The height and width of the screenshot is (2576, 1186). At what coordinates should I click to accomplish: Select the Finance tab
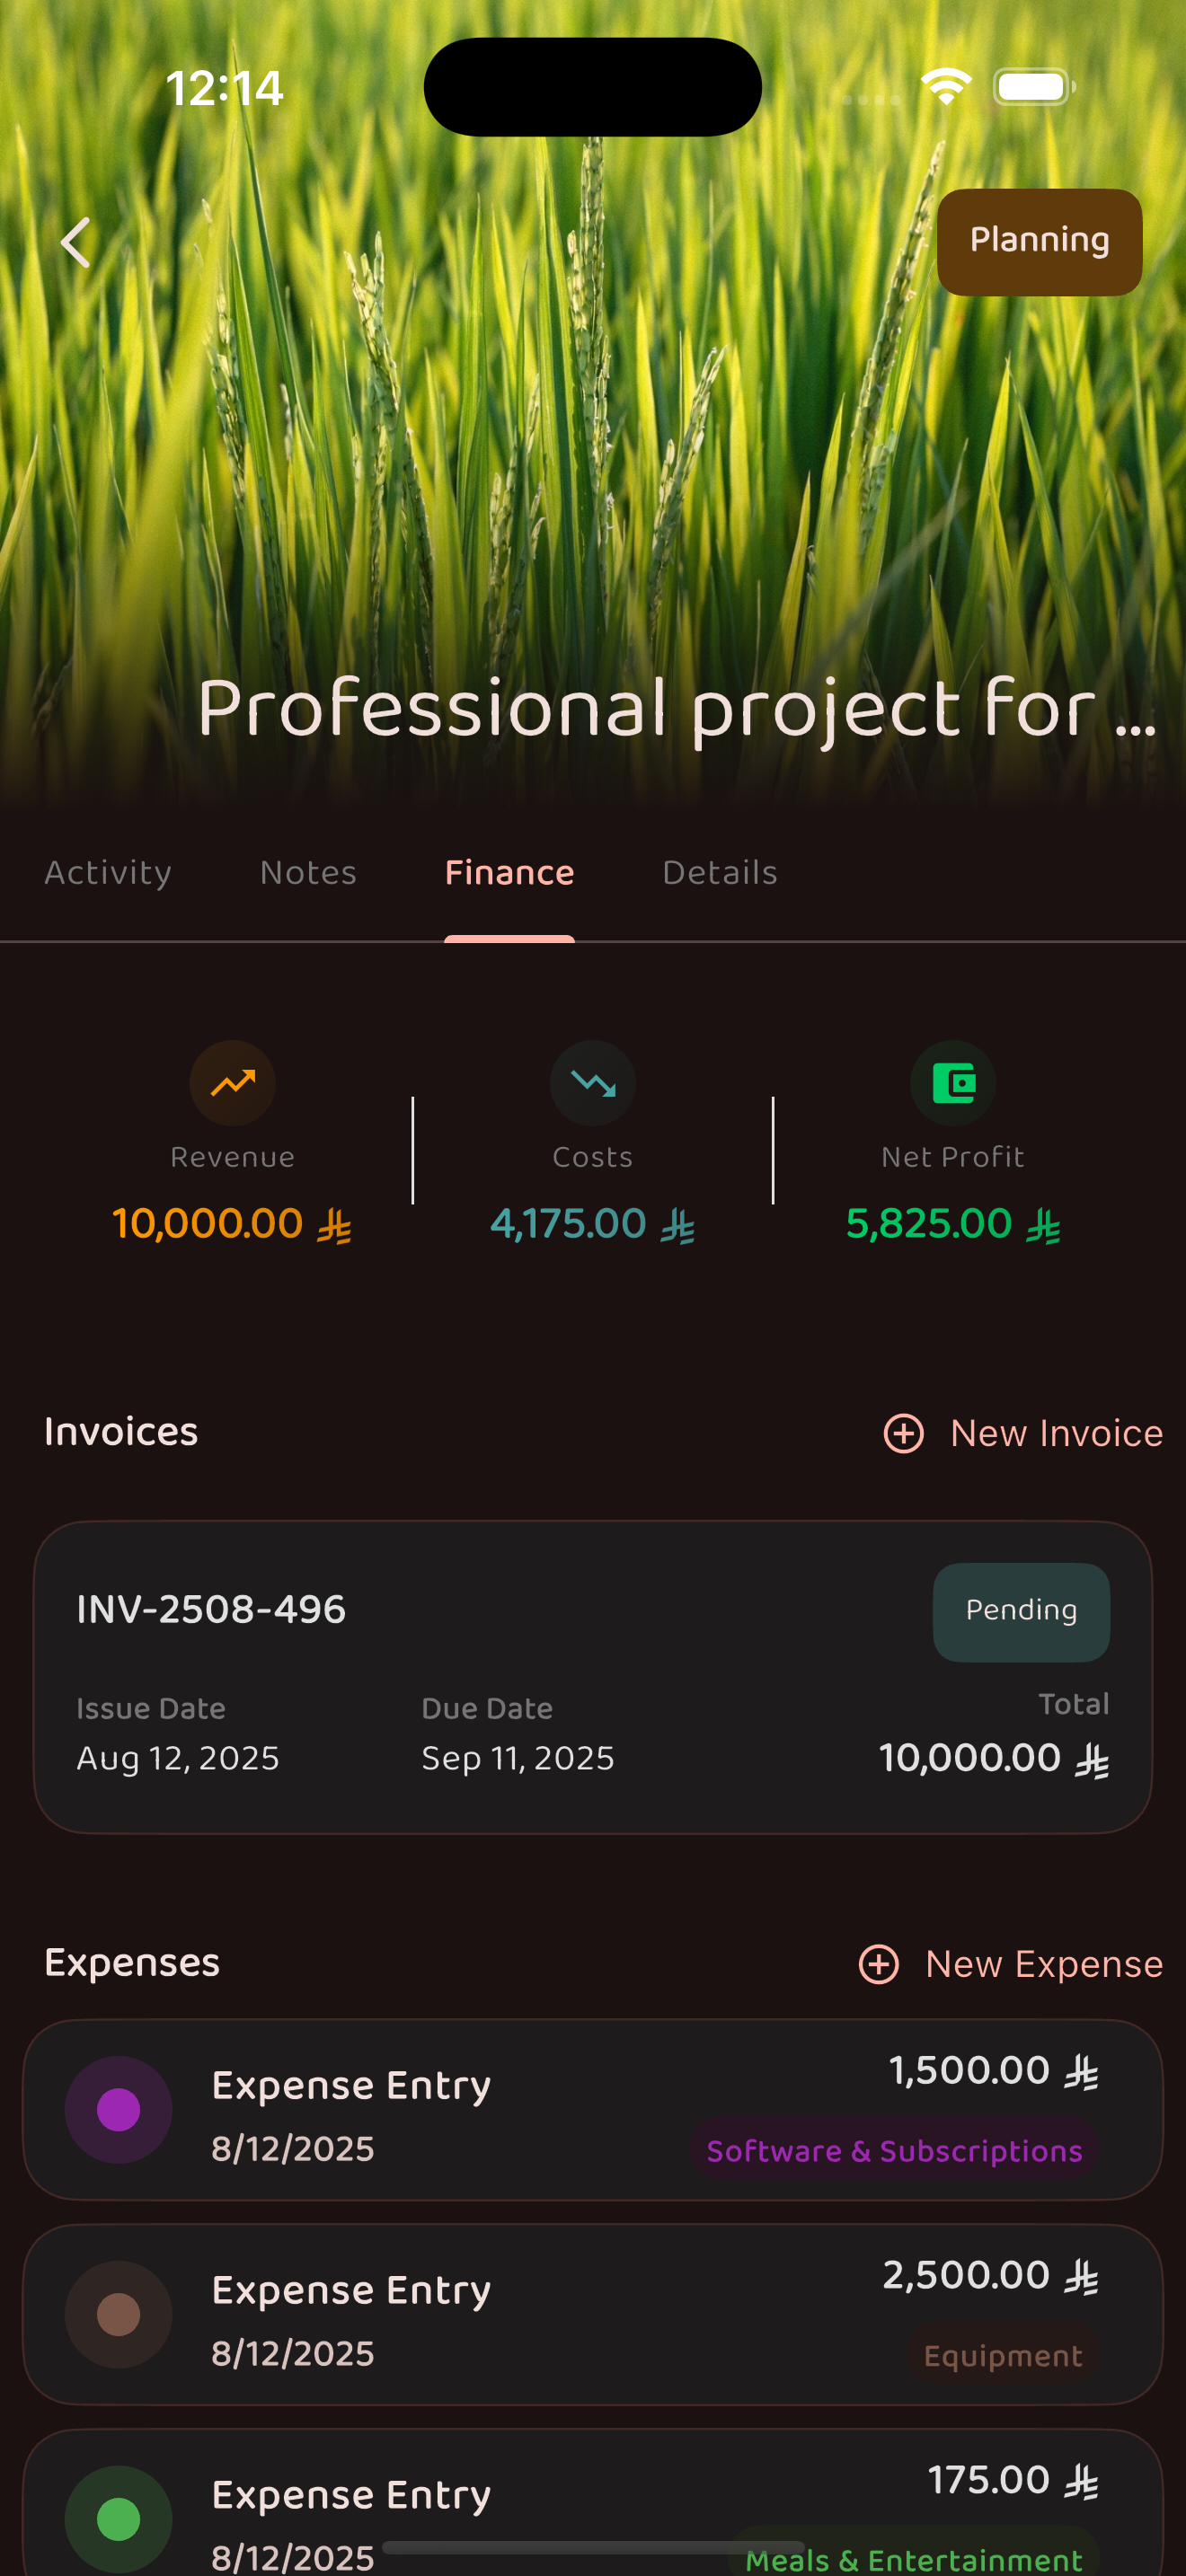[509, 873]
